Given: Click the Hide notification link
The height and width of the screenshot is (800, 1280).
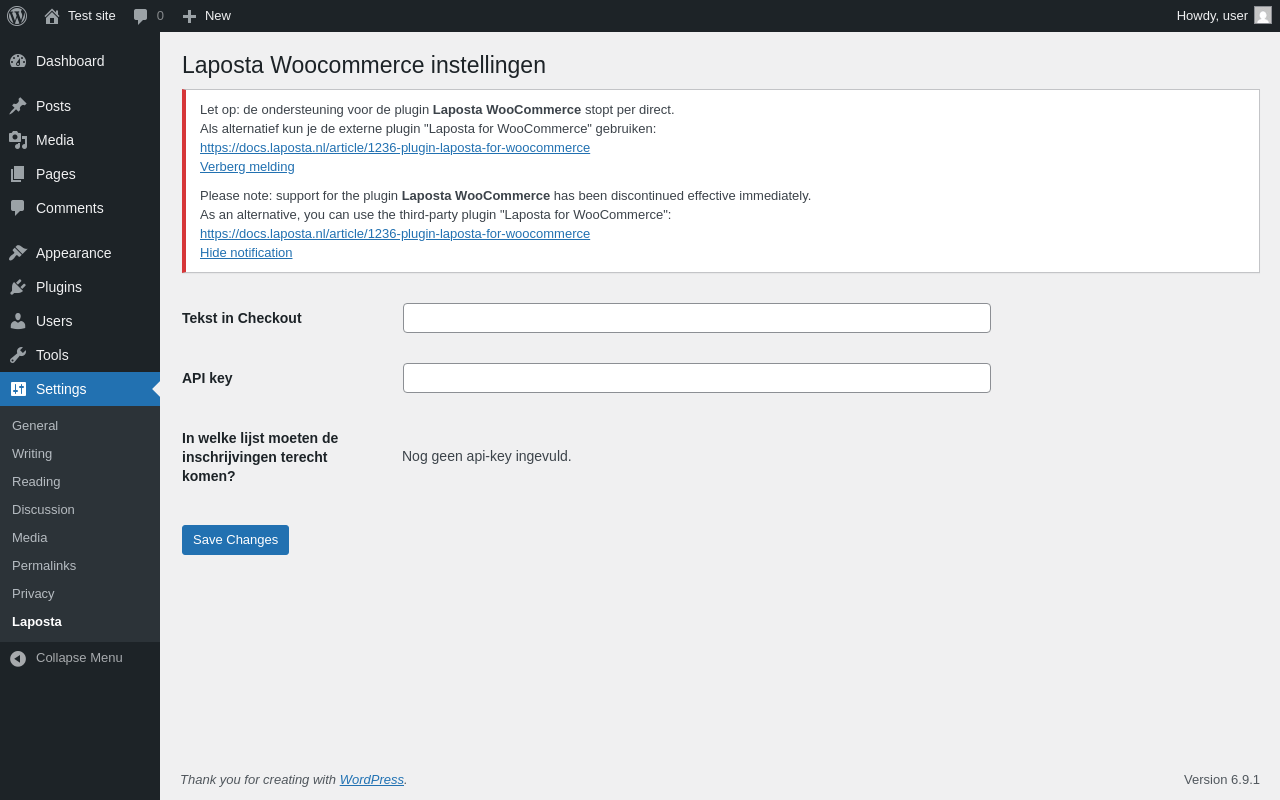Looking at the screenshot, I should [246, 253].
